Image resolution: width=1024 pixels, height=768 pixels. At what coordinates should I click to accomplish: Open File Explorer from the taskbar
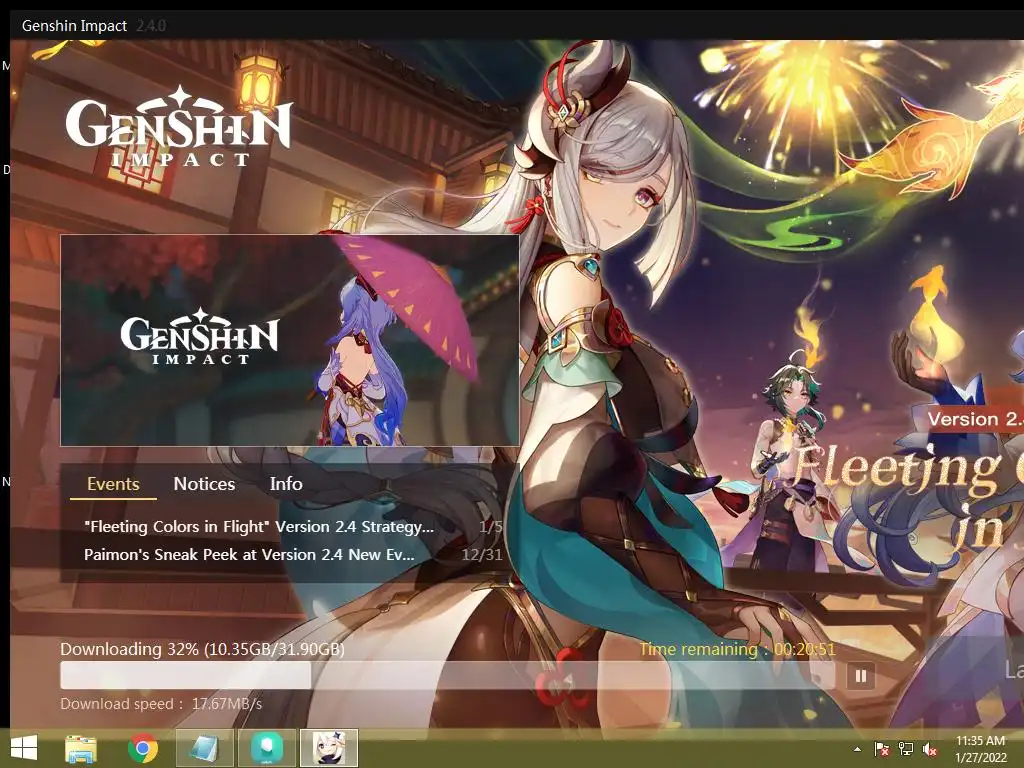[81, 748]
